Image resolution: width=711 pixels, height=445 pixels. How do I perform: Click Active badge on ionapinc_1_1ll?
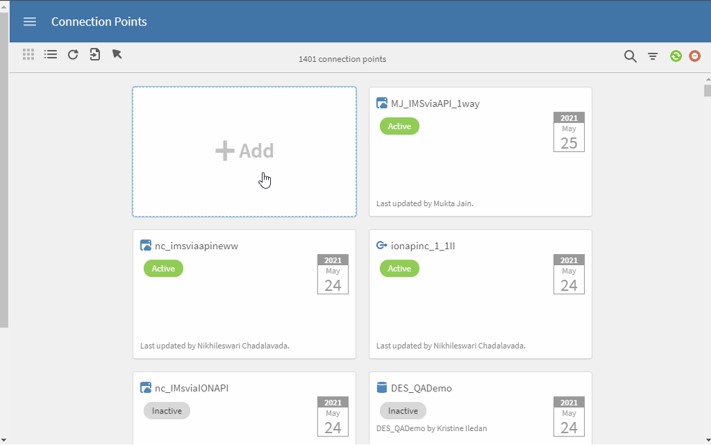(x=399, y=269)
